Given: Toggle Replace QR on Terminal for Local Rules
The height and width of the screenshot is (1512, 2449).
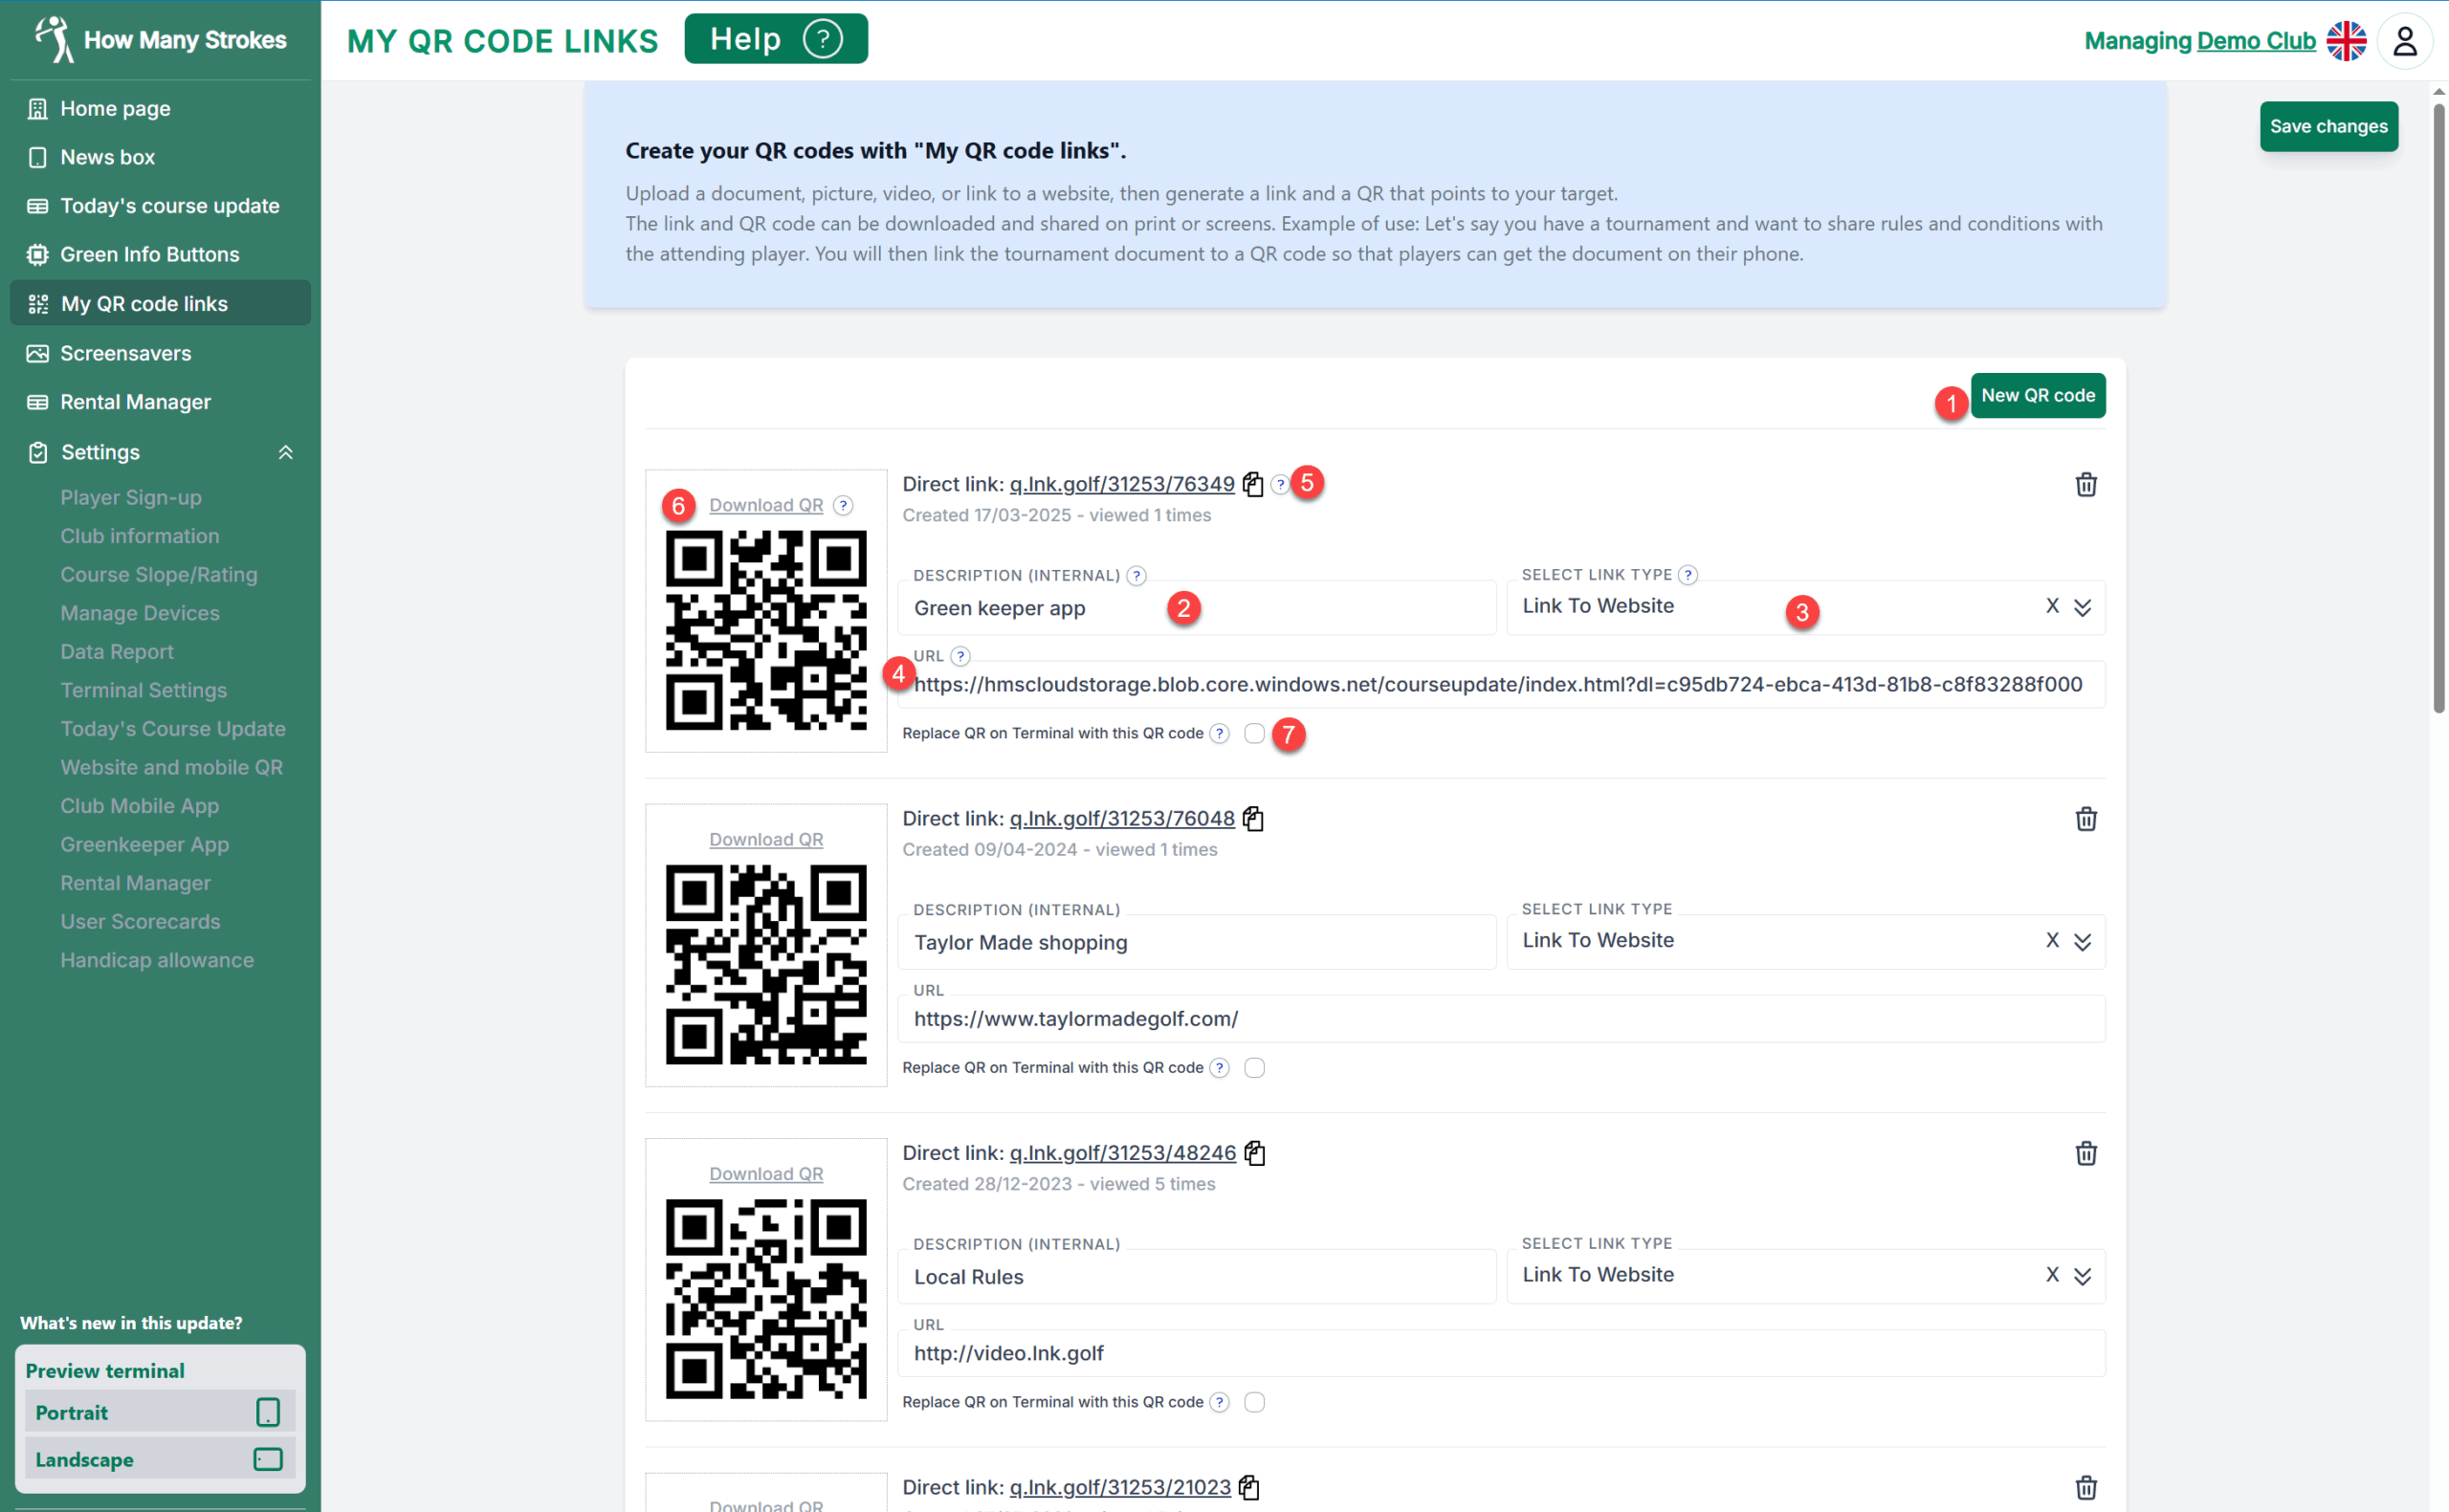Looking at the screenshot, I should 1254,1402.
